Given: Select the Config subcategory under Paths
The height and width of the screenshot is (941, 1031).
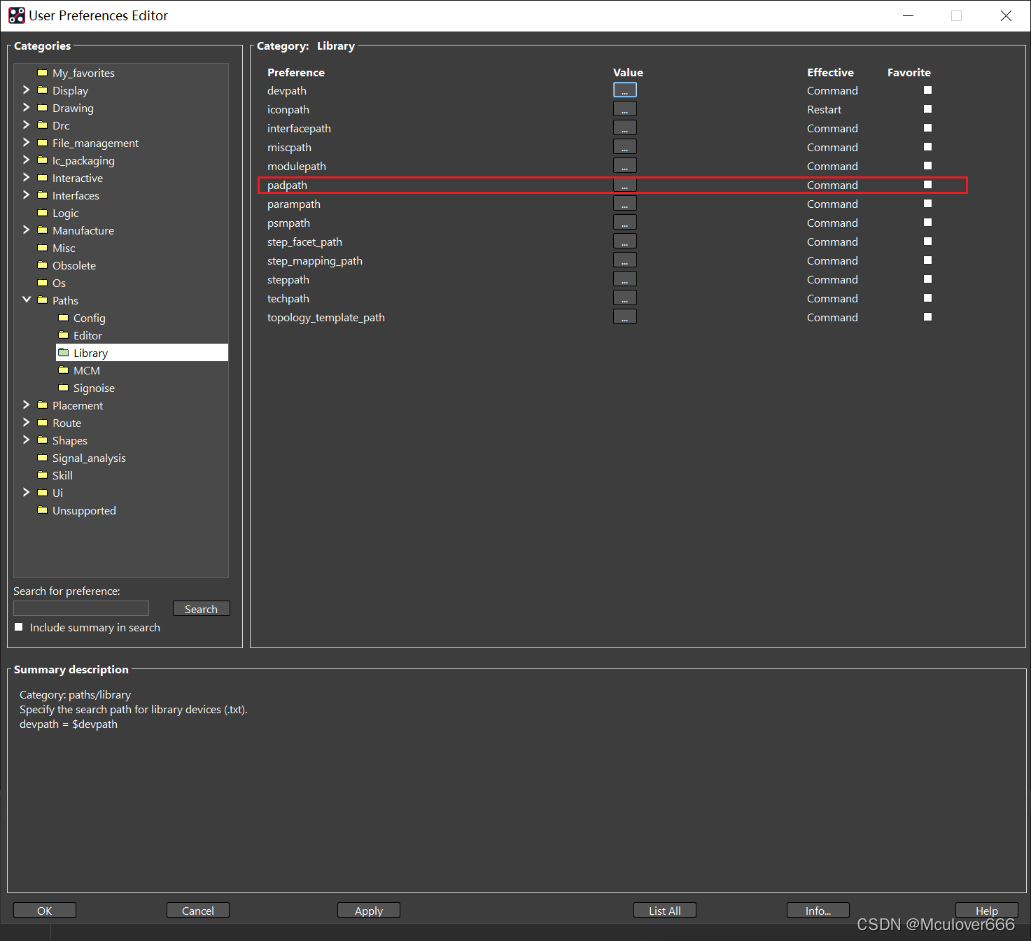Looking at the screenshot, I should click(89, 318).
